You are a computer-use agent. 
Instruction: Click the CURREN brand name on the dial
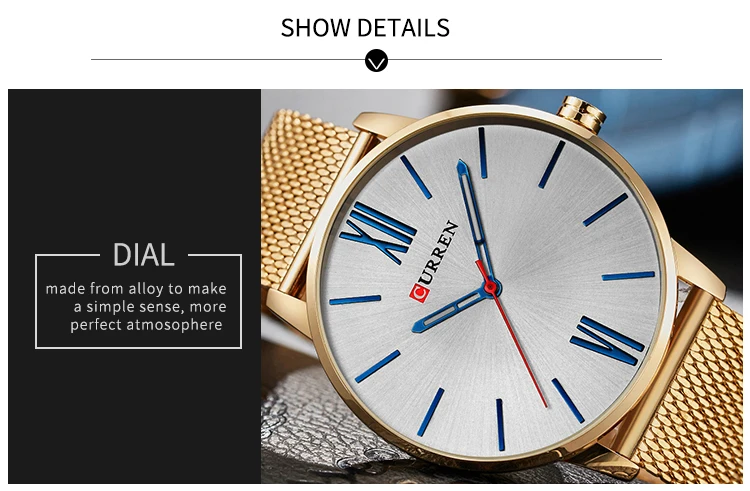440,252
